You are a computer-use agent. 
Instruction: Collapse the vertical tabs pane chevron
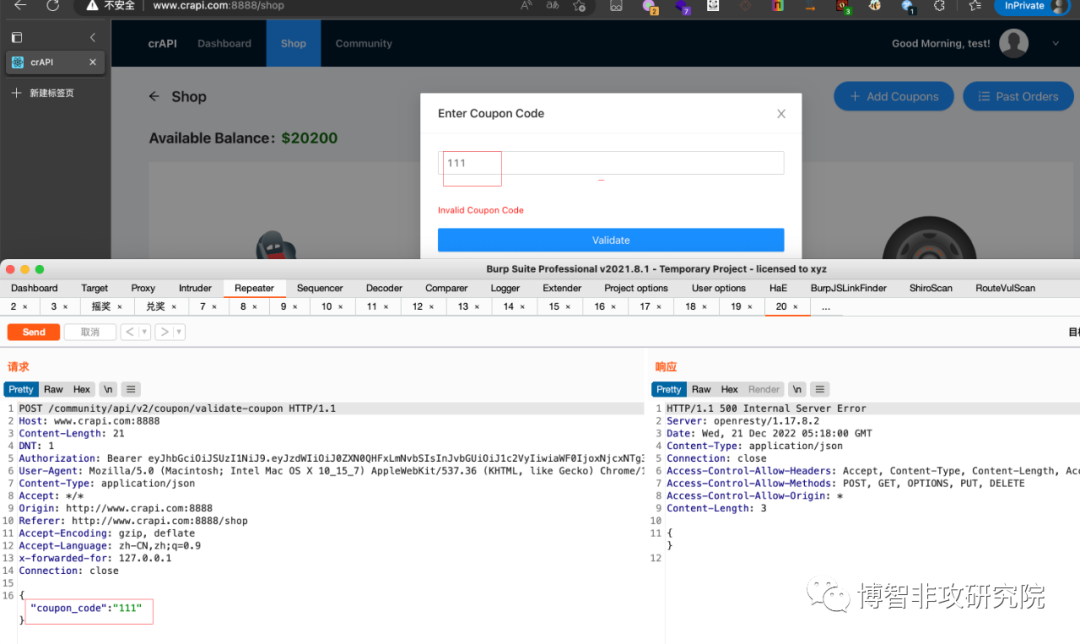coord(93,37)
